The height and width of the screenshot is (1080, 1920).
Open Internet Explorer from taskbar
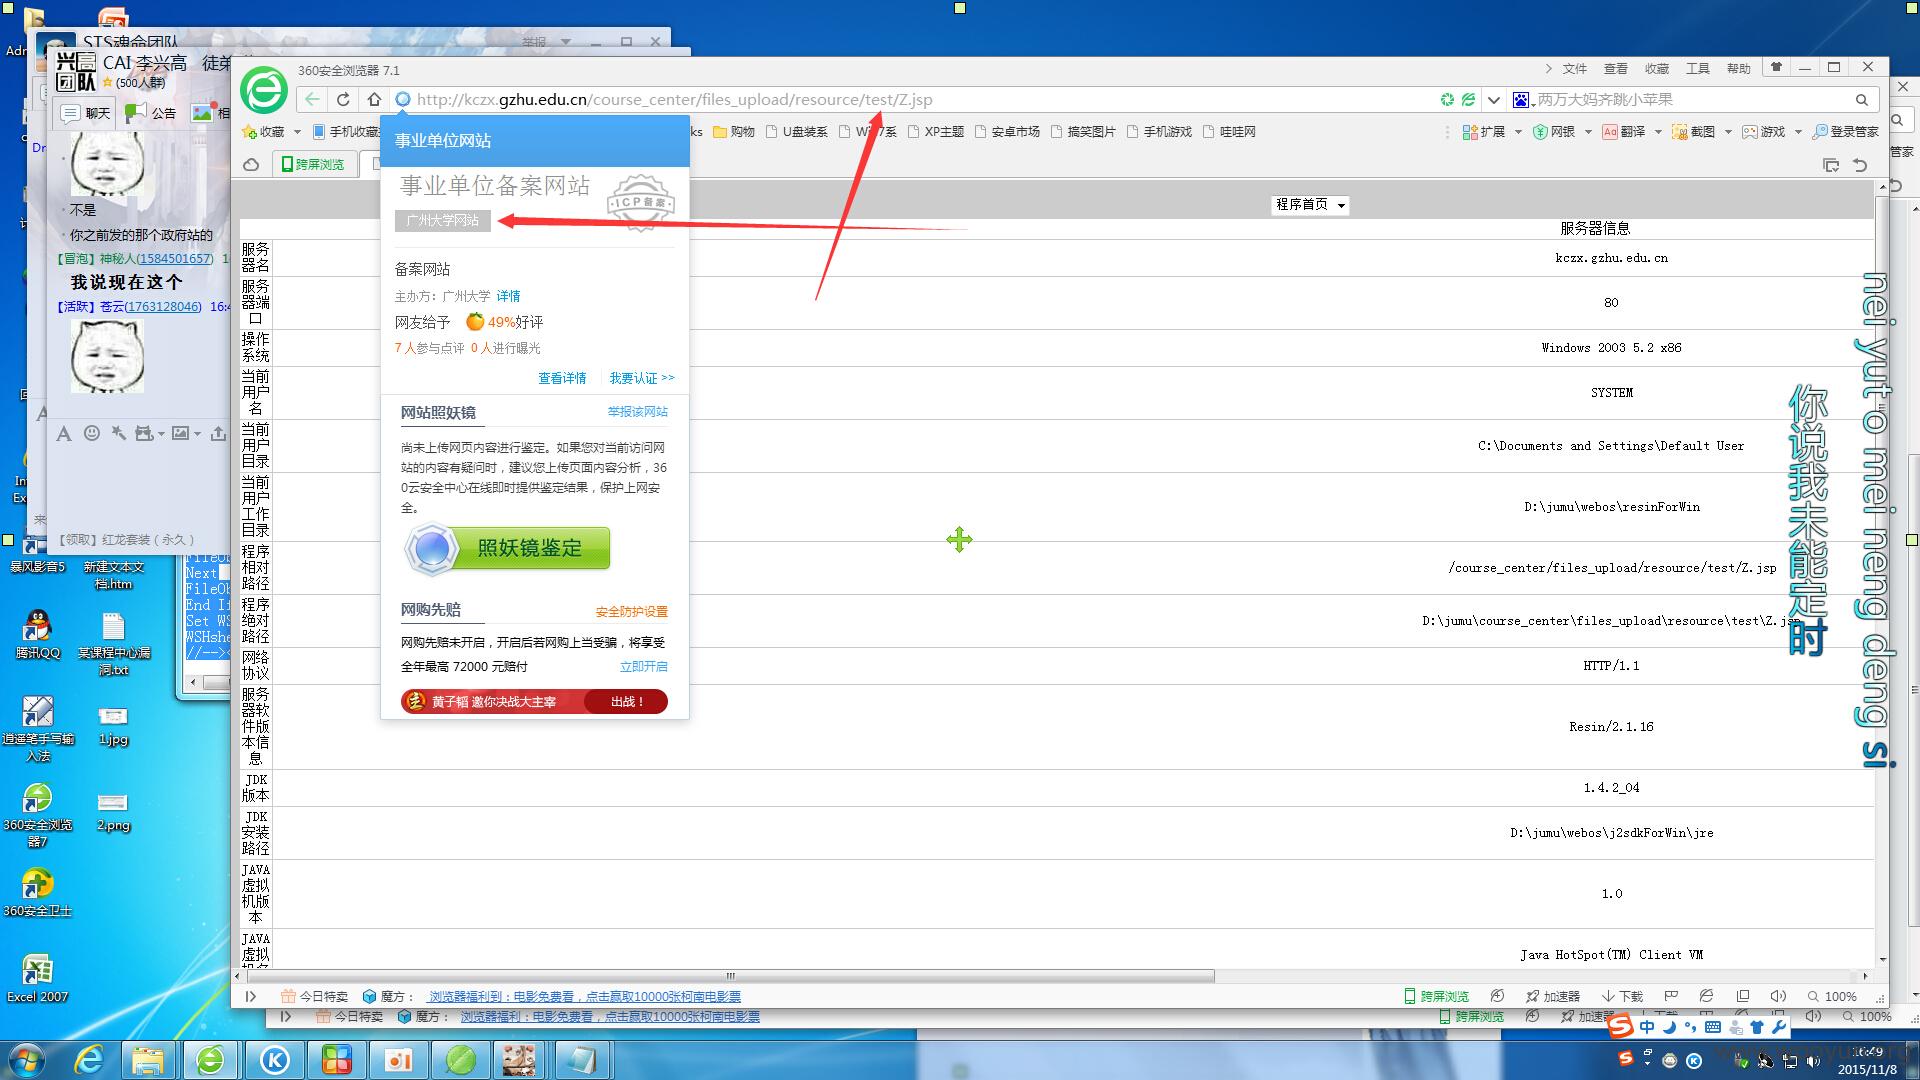click(x=89, y=1060)
